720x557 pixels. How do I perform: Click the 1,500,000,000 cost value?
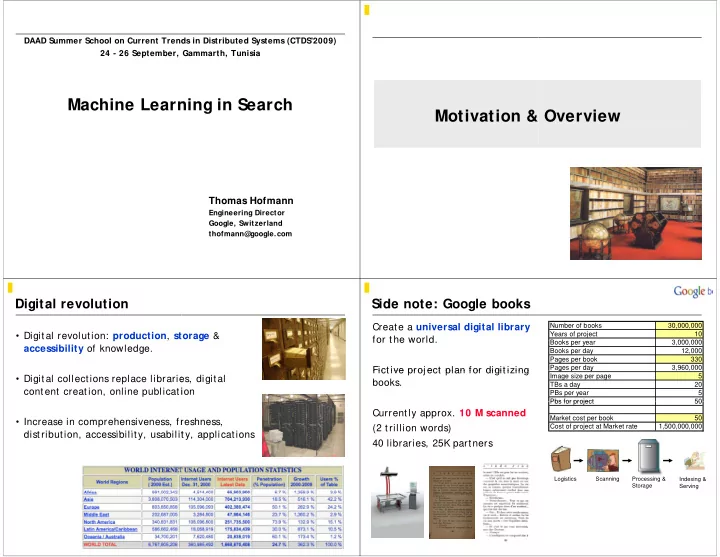coord(679,426)
